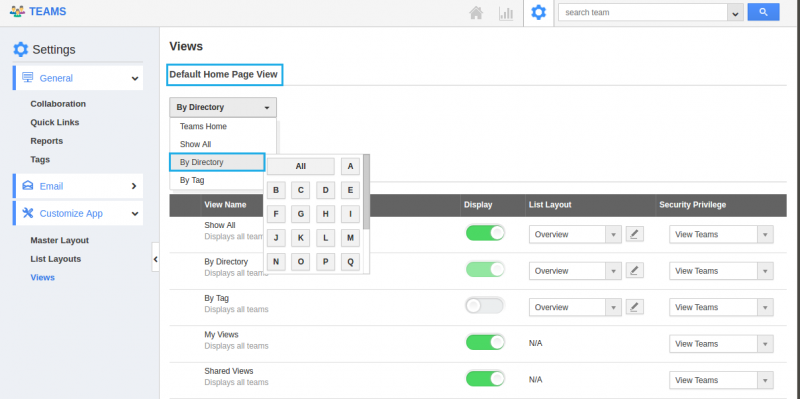The height and width of the screenshot is (399, 800).
Task: Open Master Layout settings
Action: point(60,240)
